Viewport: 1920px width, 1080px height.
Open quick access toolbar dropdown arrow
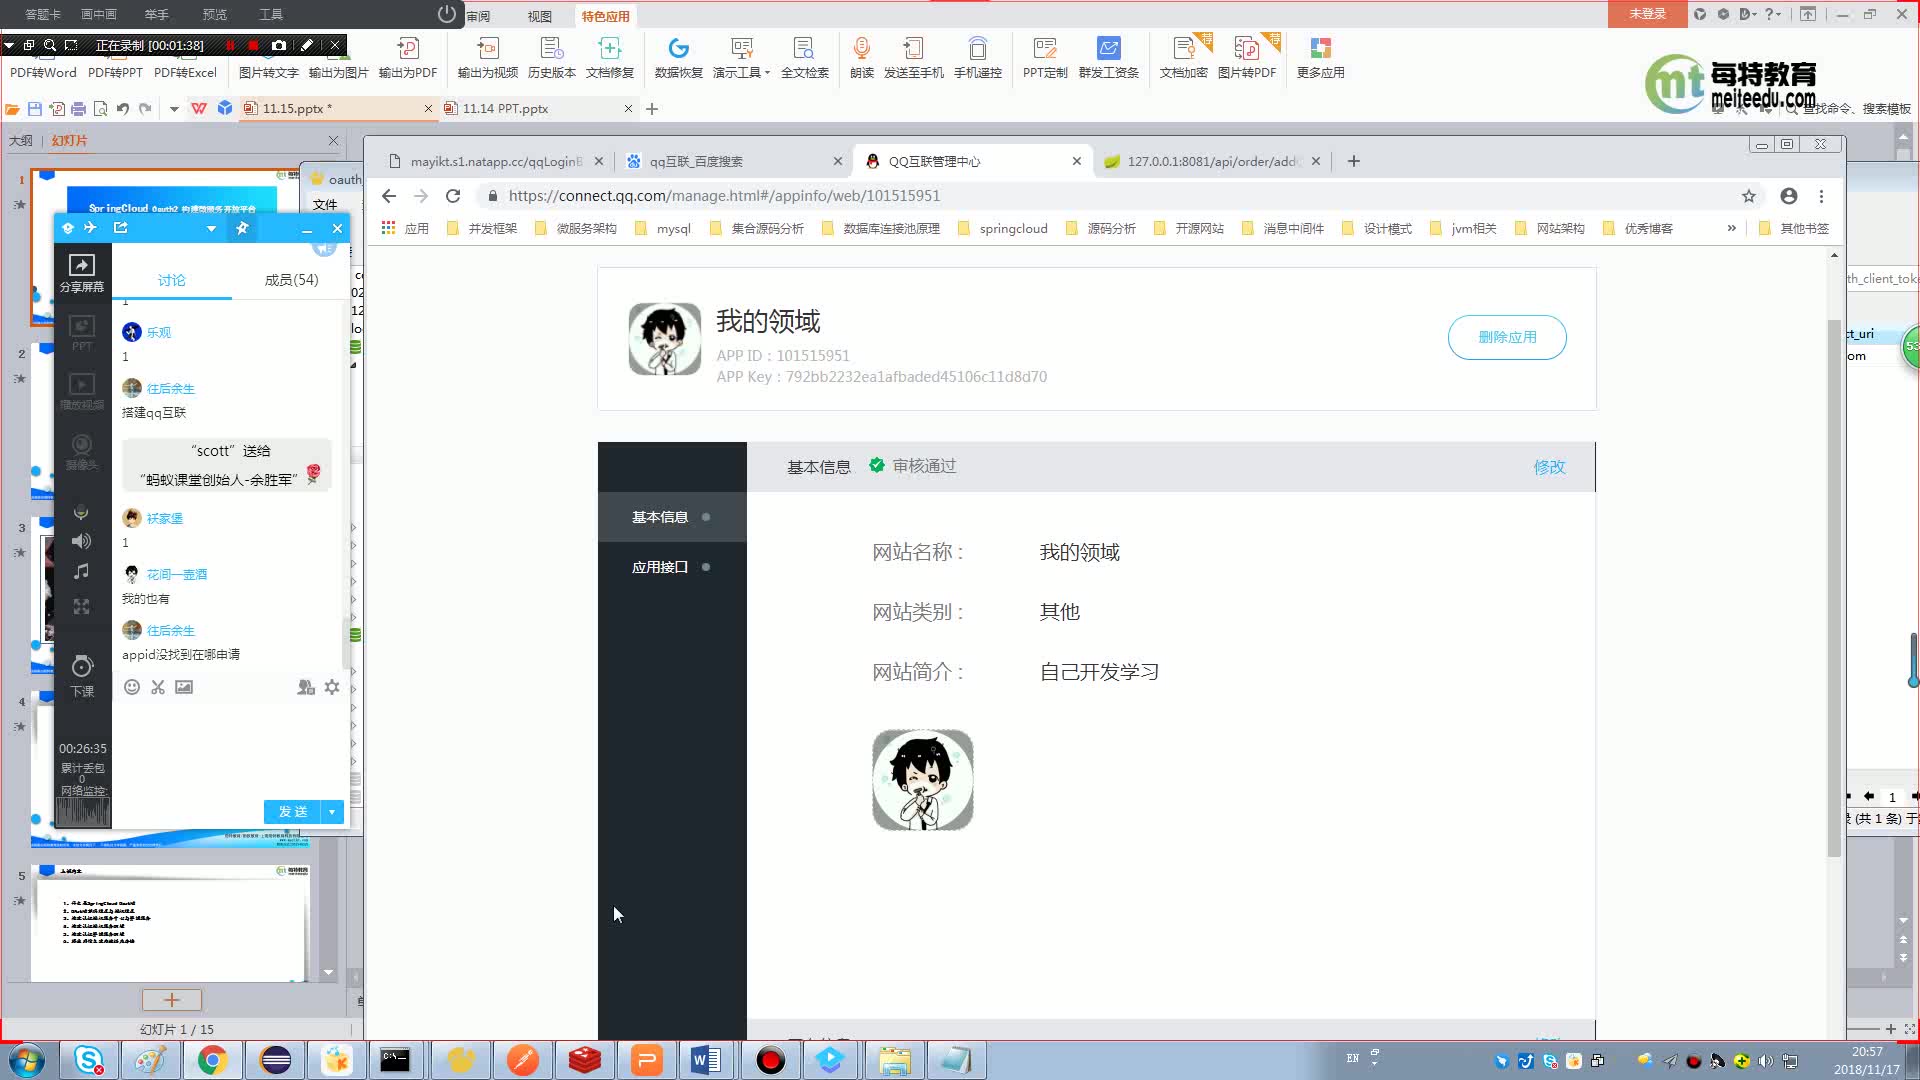tap(174, 108)
